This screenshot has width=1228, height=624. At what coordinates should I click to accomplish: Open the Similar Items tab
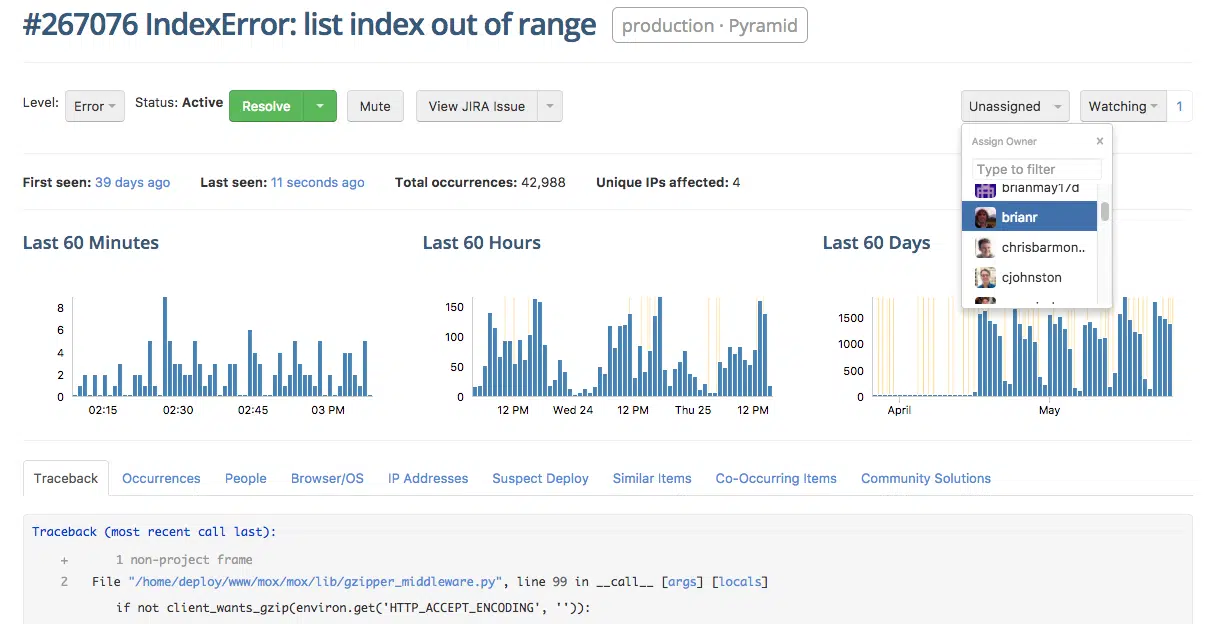652,478
